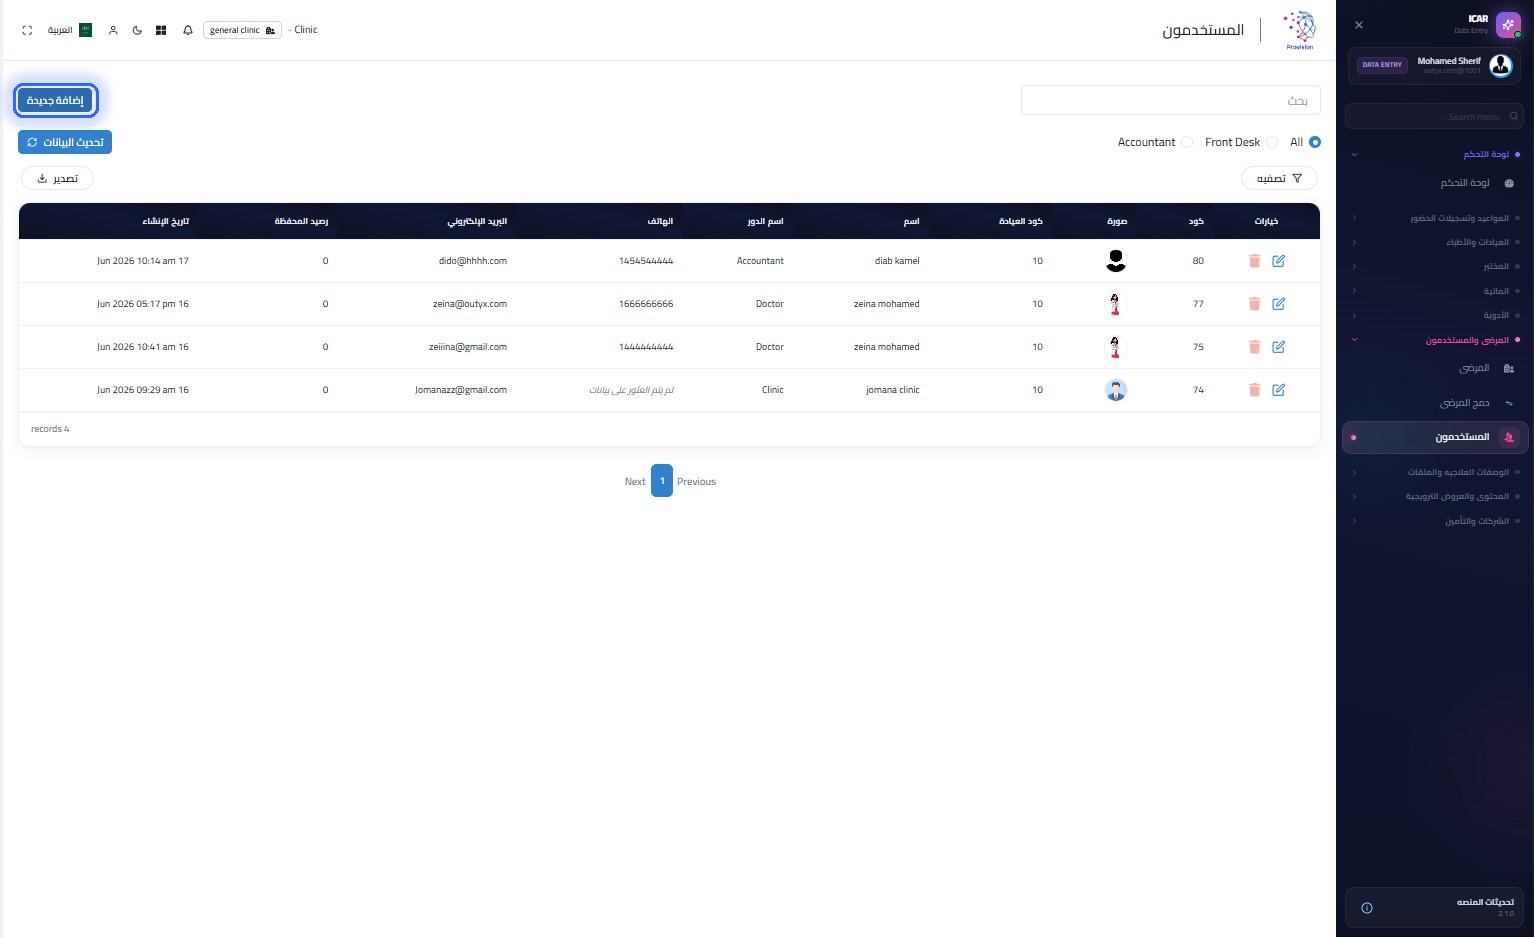
Task: Open the notifications bell icon
Action: (187, 30)
